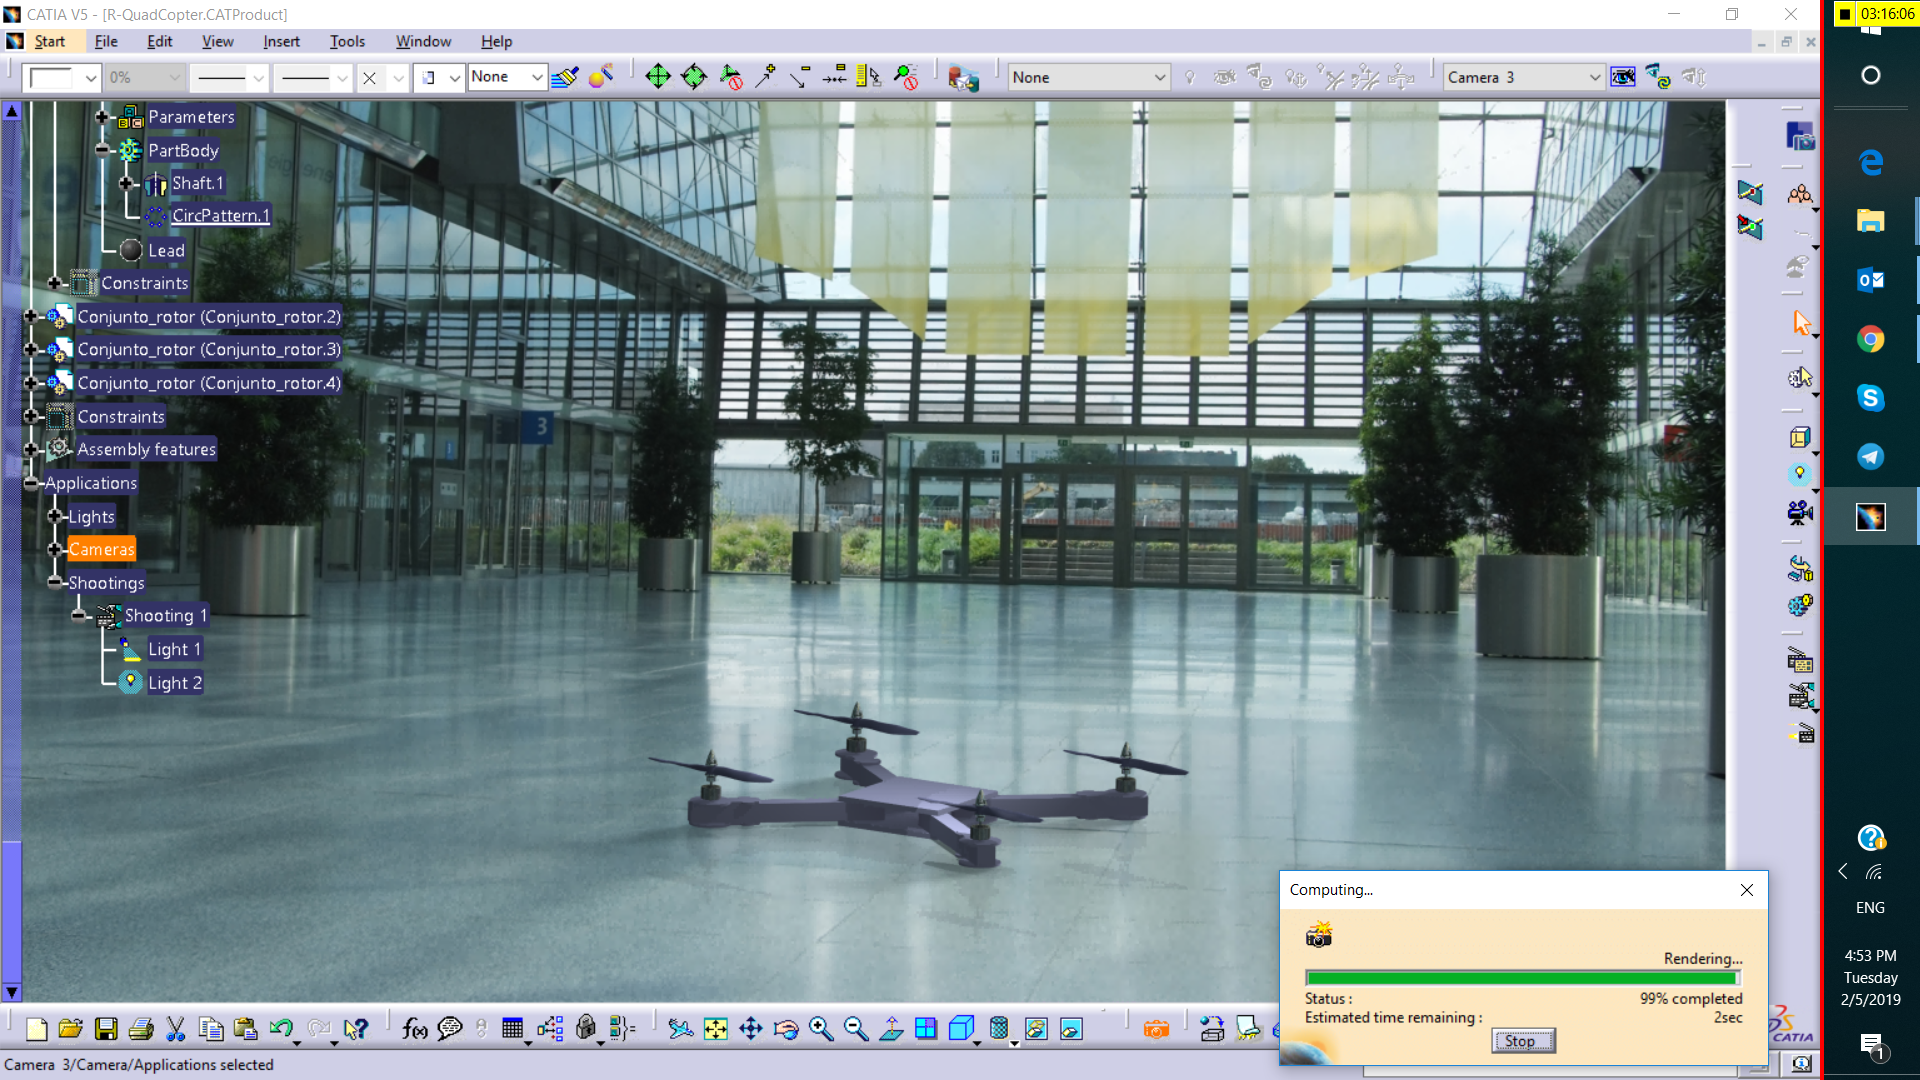Open the Insert menu
This screenshot has height=1080, width=1920.
click(x=281, y=41)
